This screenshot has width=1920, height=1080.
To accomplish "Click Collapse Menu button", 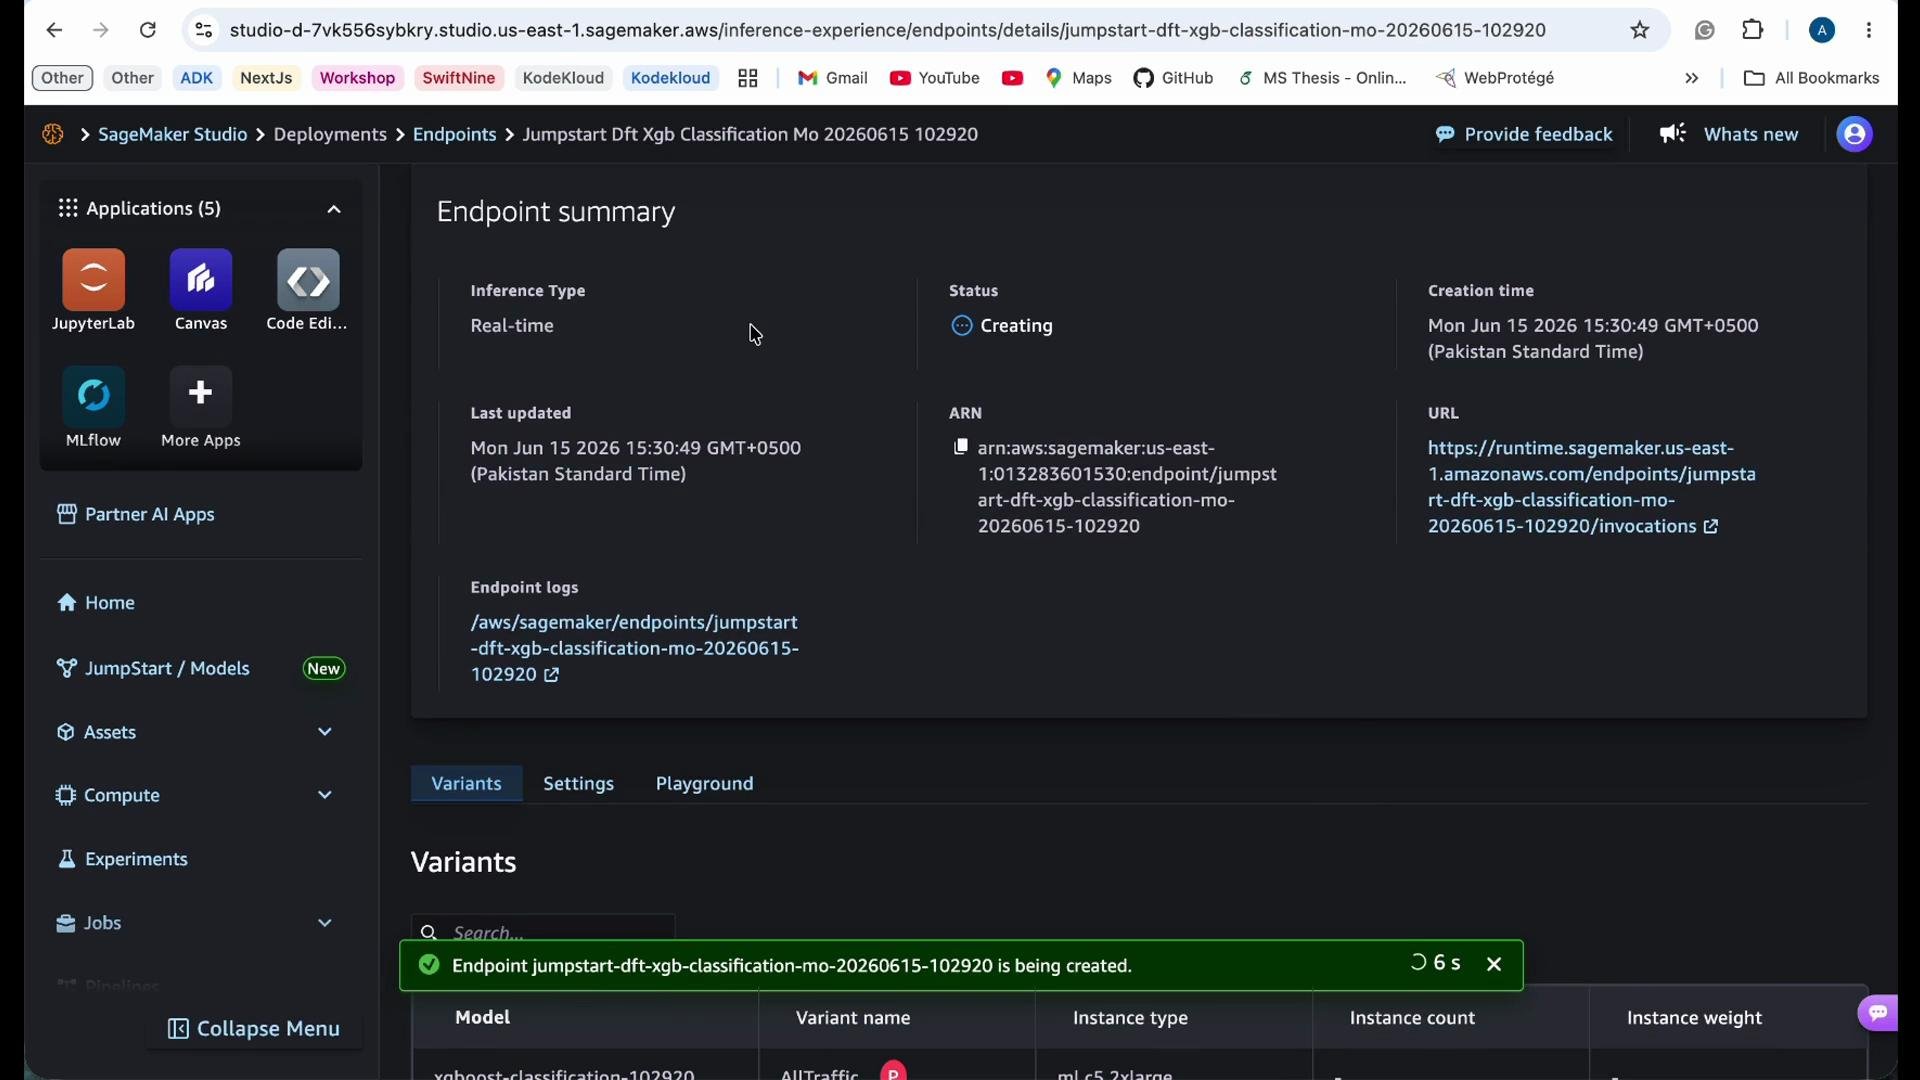I will [x=254, y=1028].
